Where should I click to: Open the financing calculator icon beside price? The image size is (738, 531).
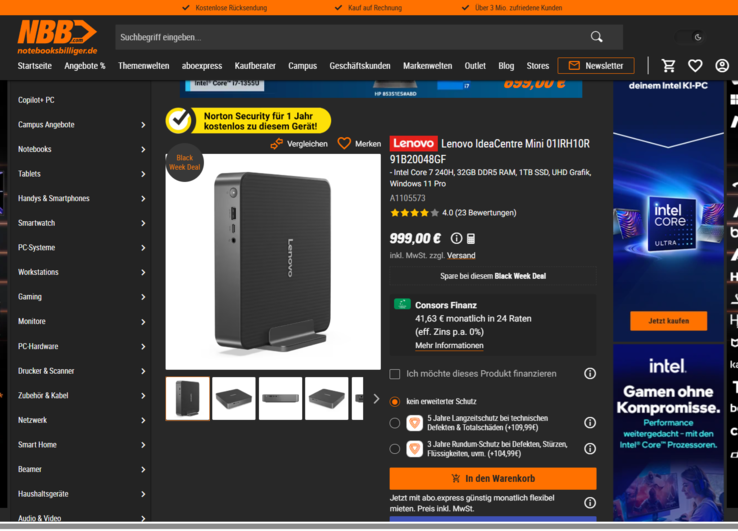coord(471,239)
